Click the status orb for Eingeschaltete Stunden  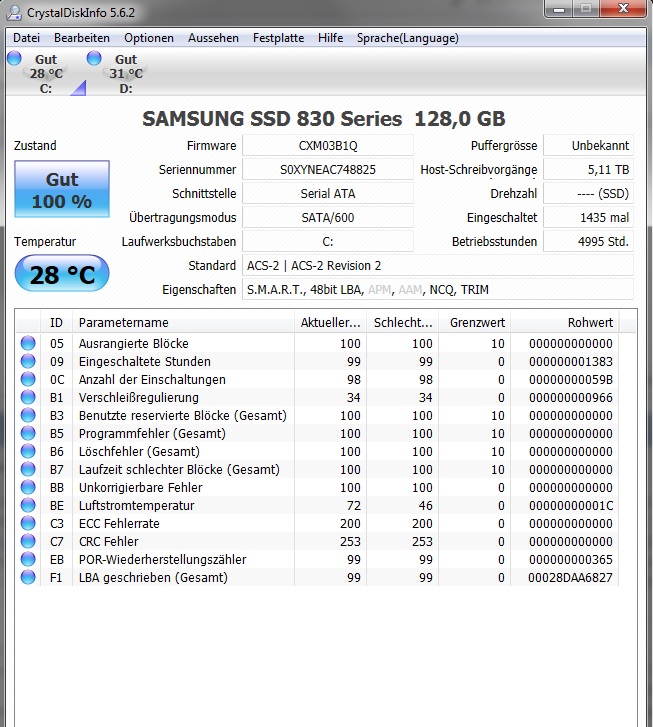coord(28,361)
